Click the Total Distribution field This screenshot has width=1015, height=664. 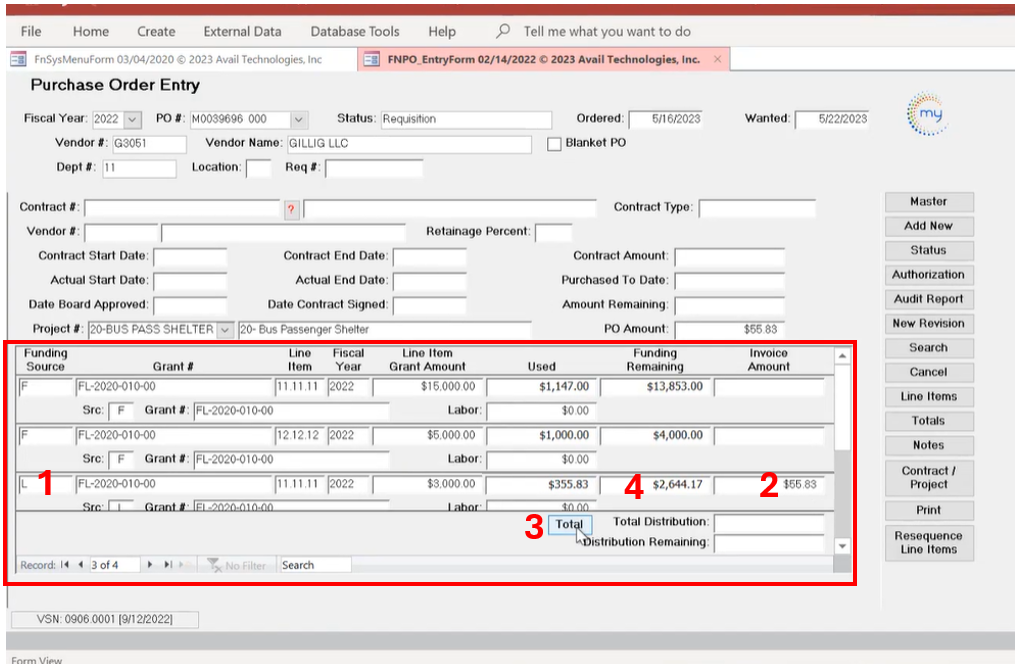click(768, 522)
